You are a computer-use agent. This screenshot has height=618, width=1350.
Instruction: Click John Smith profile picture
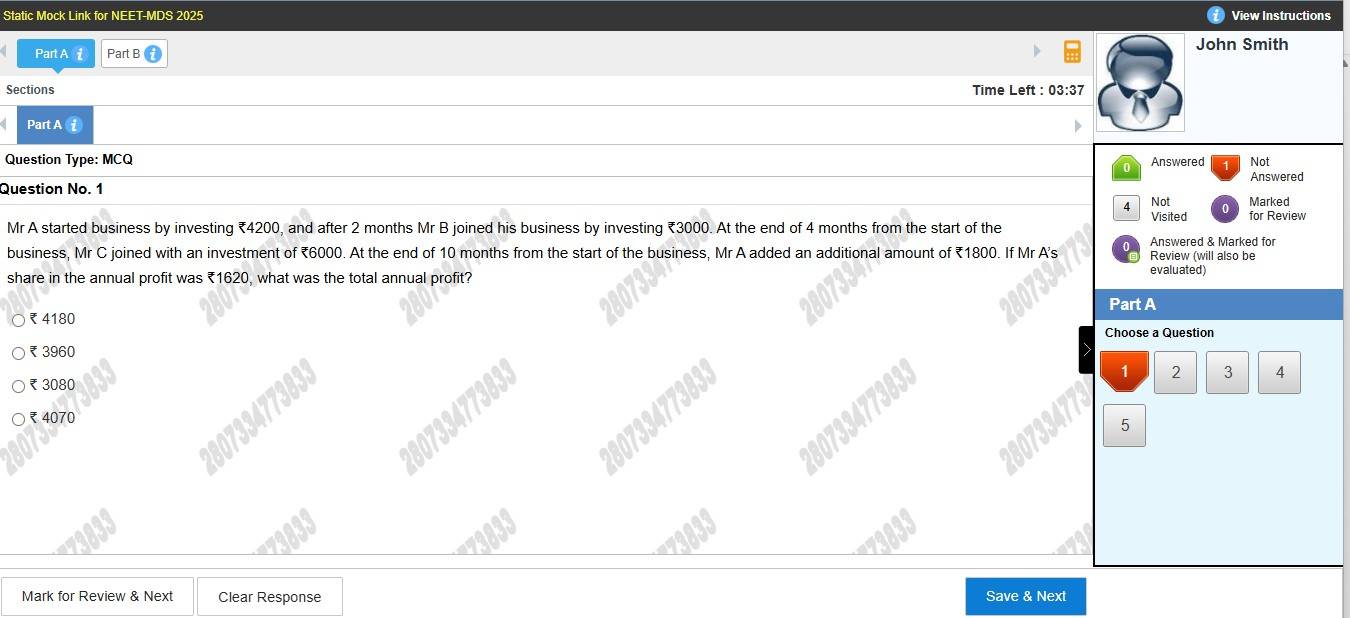(x=1140, y=83)
